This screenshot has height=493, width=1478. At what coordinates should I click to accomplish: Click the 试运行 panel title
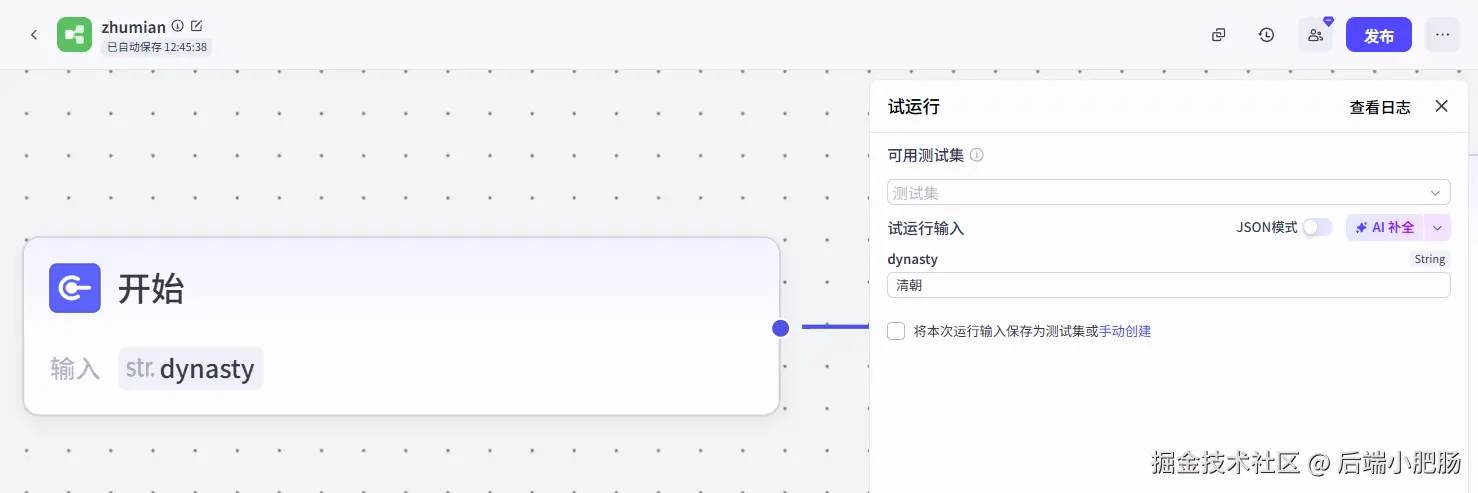(x=914, y=106)
